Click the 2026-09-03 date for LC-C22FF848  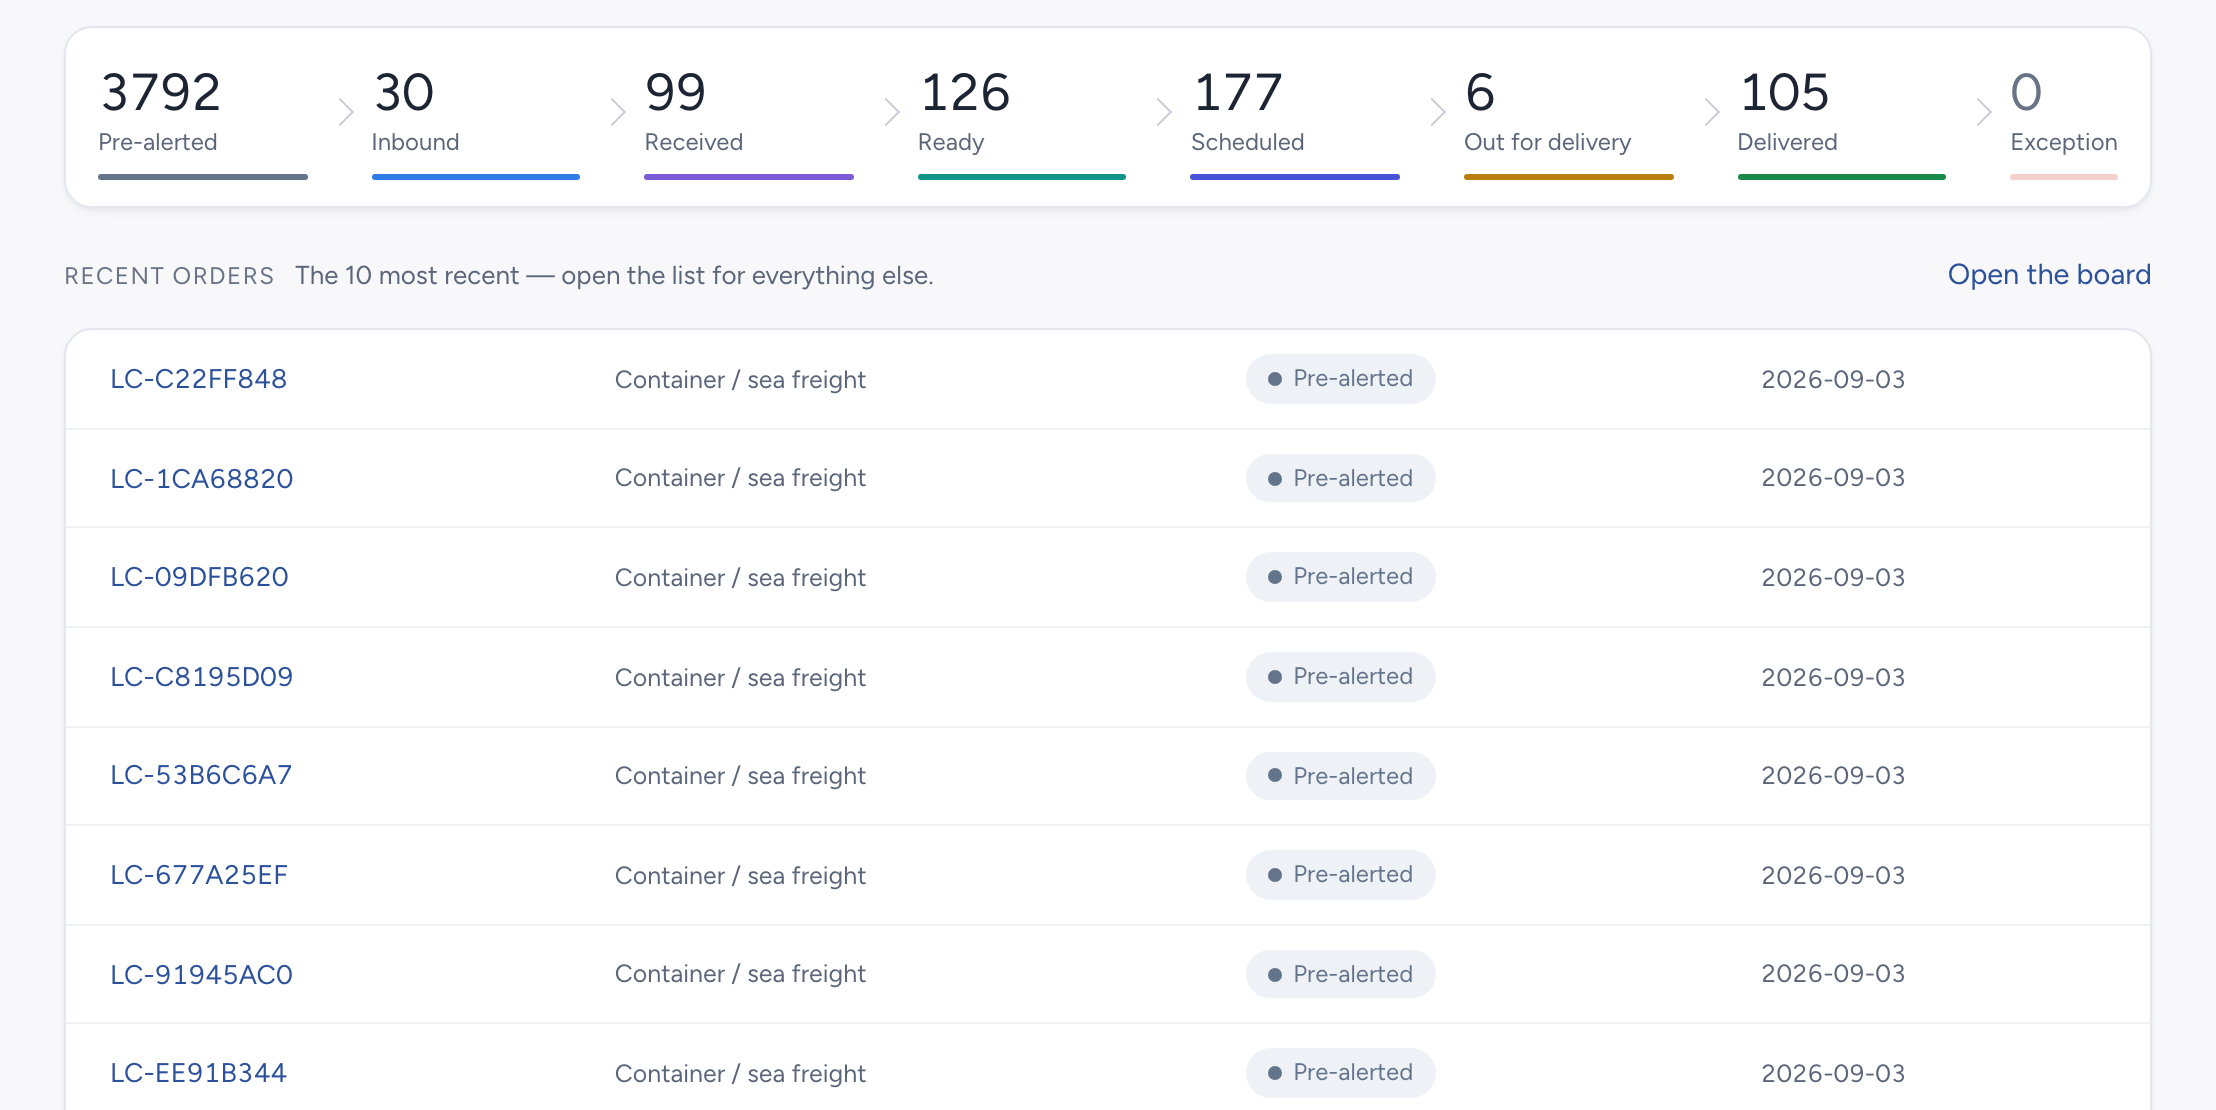[1833, 379]
